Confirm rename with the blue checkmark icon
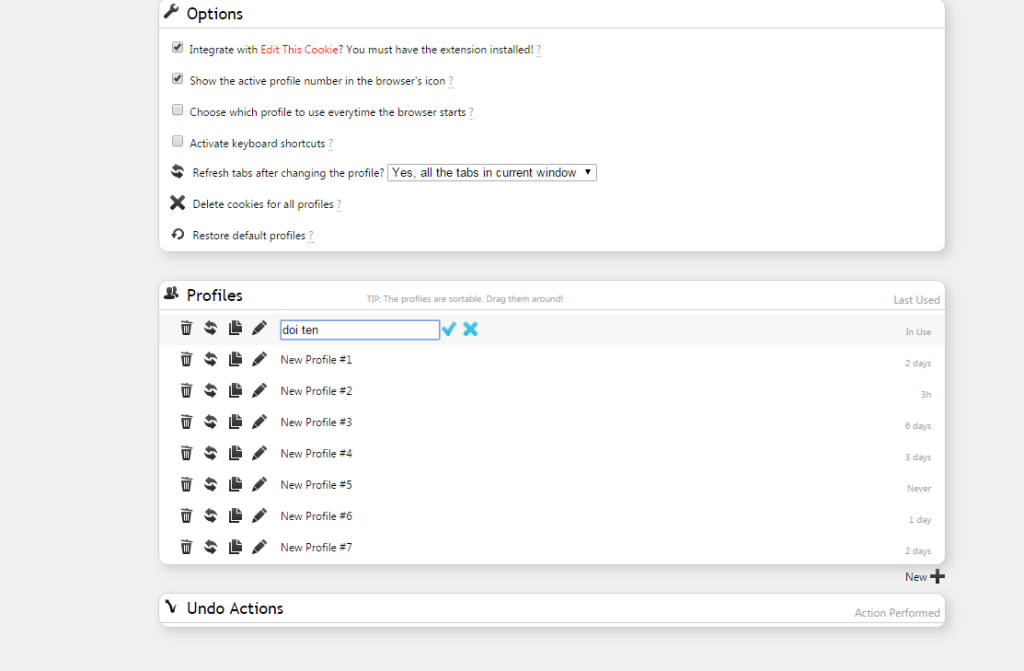Screen dimensions: 1024x671 [449, 329]
